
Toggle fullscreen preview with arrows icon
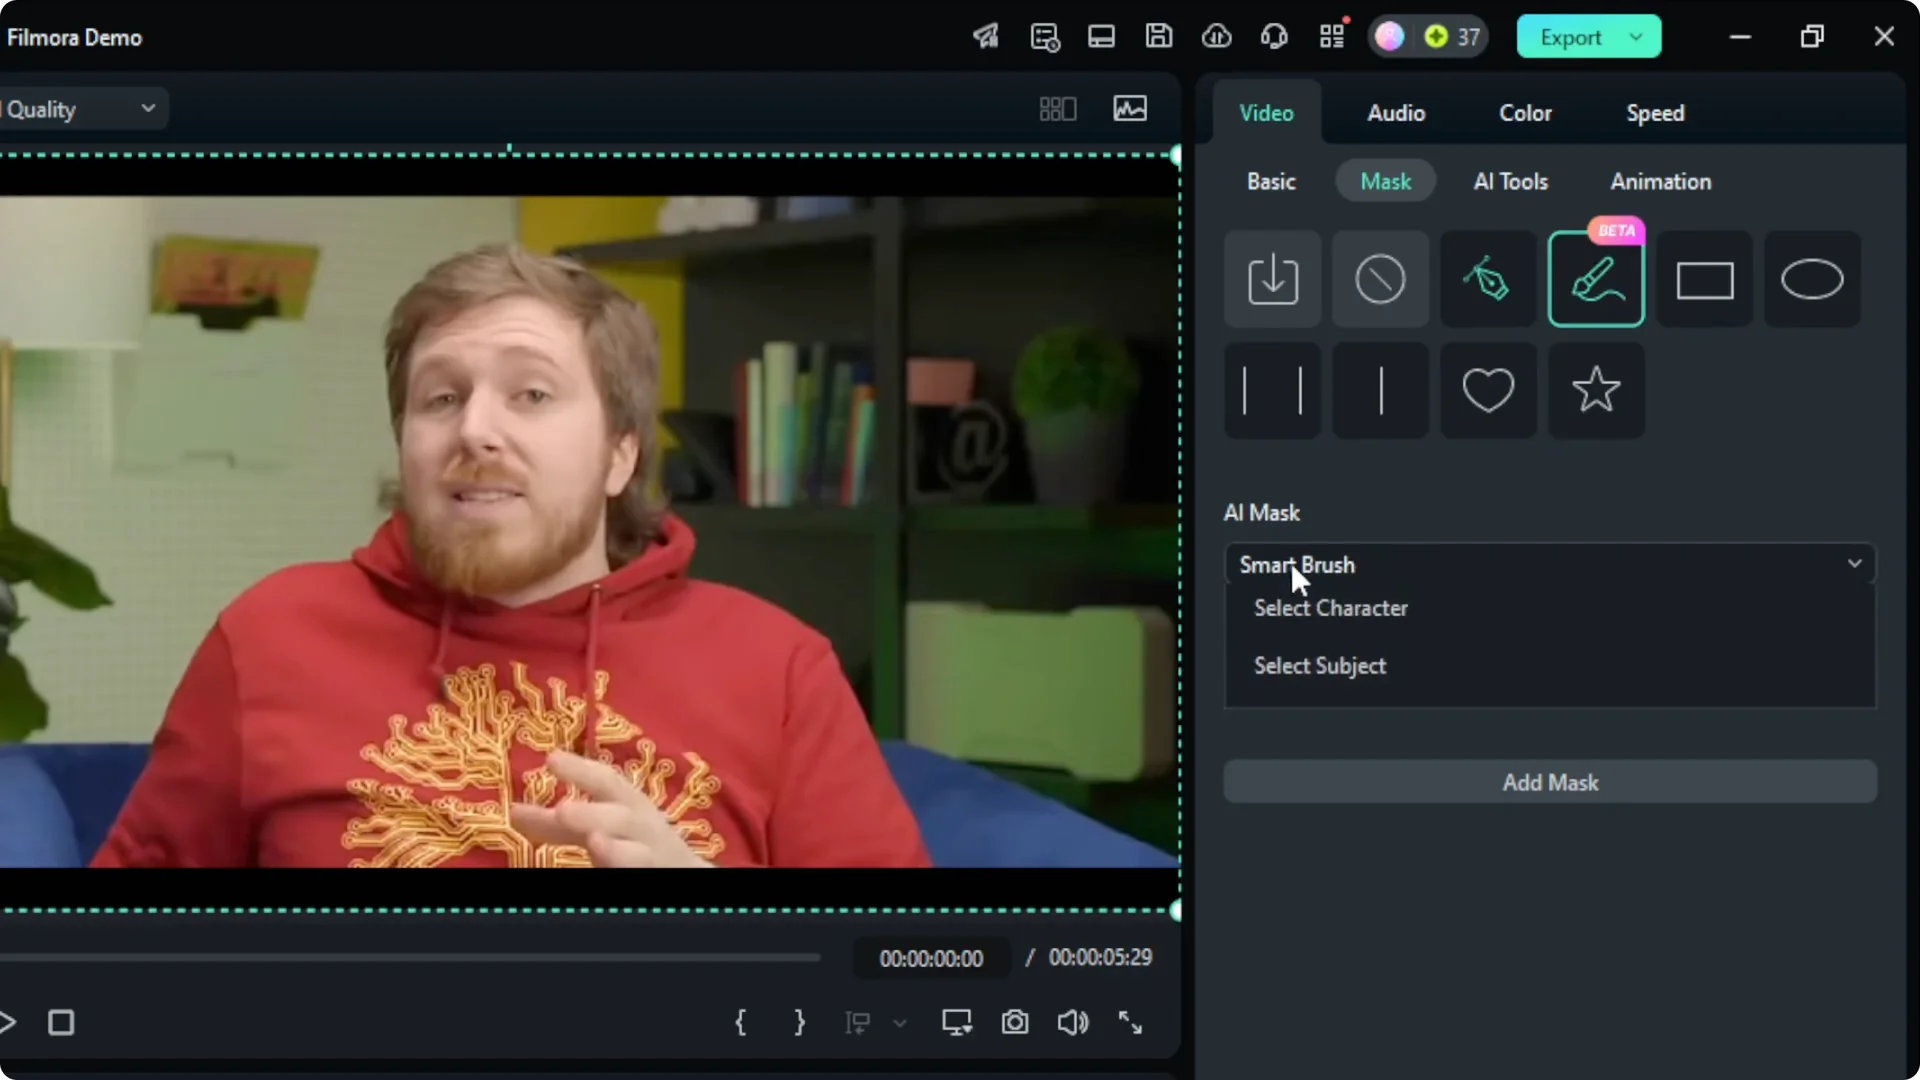pos(1130,1022)
